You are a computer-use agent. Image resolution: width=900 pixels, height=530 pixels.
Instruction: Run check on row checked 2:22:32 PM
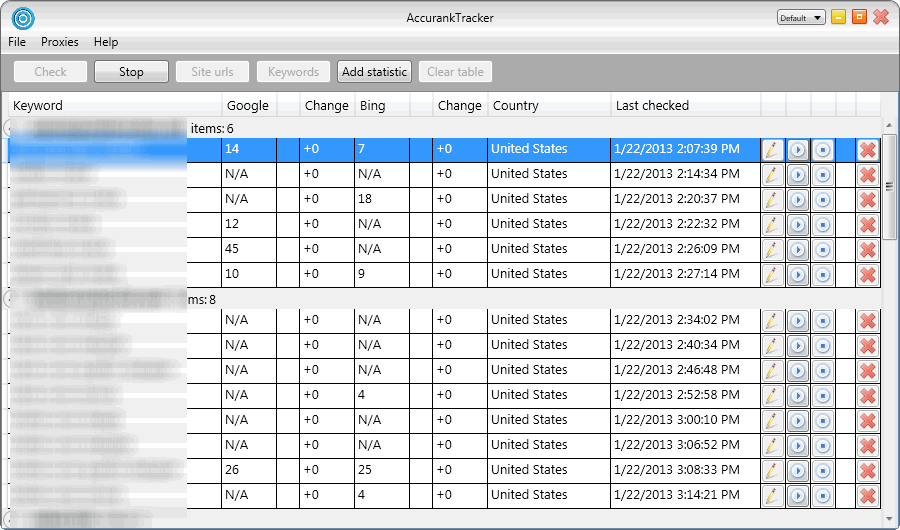pos(797,225)
